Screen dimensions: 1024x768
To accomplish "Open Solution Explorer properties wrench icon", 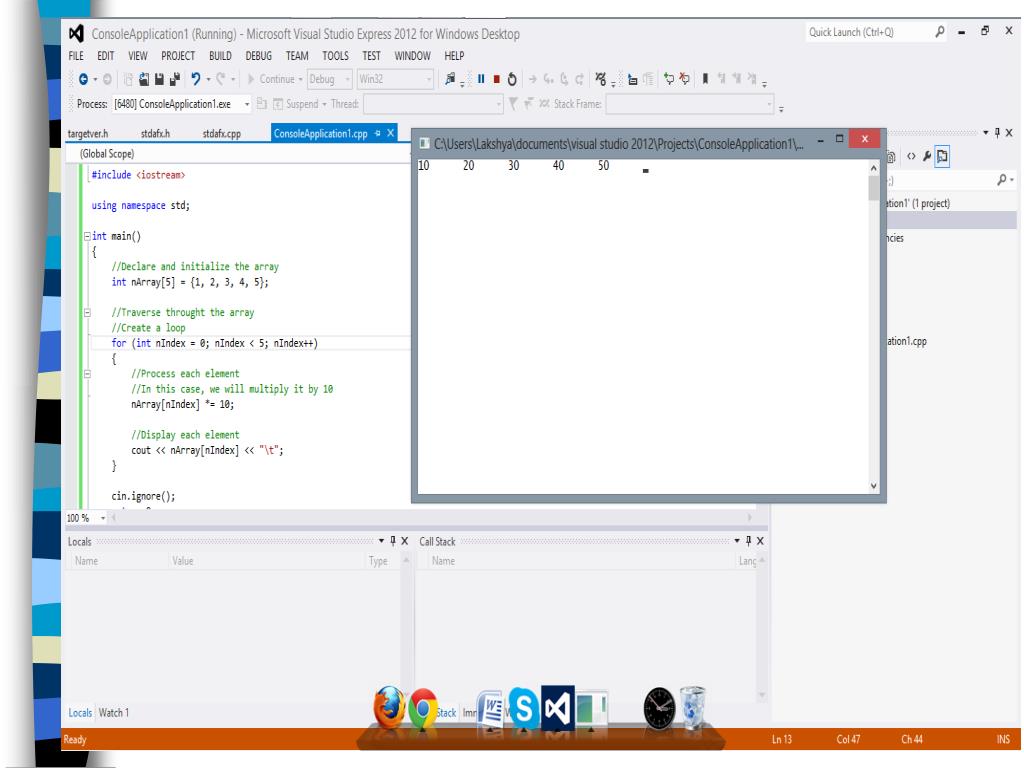I will click(x=926, y=156).
